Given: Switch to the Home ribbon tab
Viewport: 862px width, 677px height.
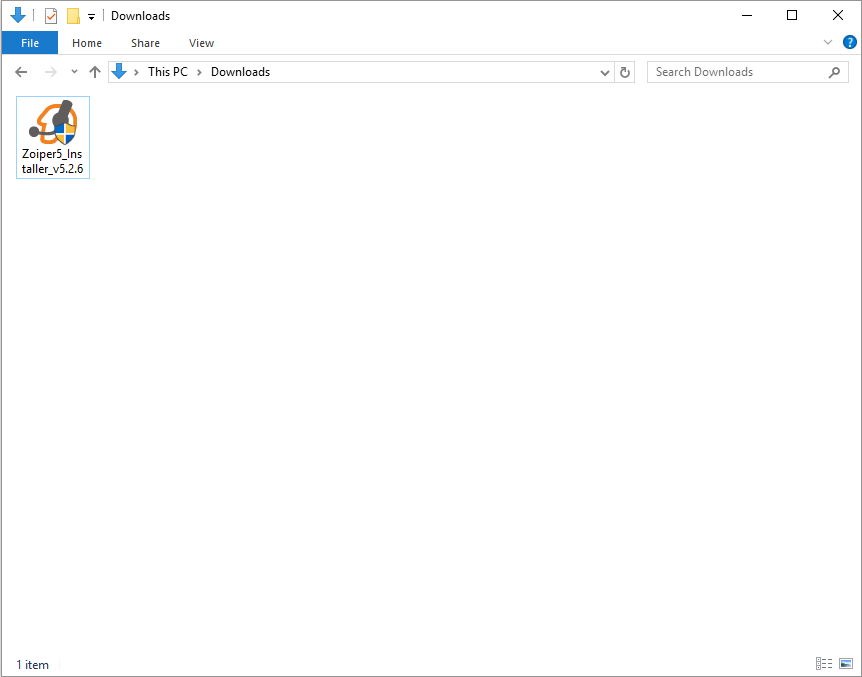Looking at the screenshot, I should point(87,43).
